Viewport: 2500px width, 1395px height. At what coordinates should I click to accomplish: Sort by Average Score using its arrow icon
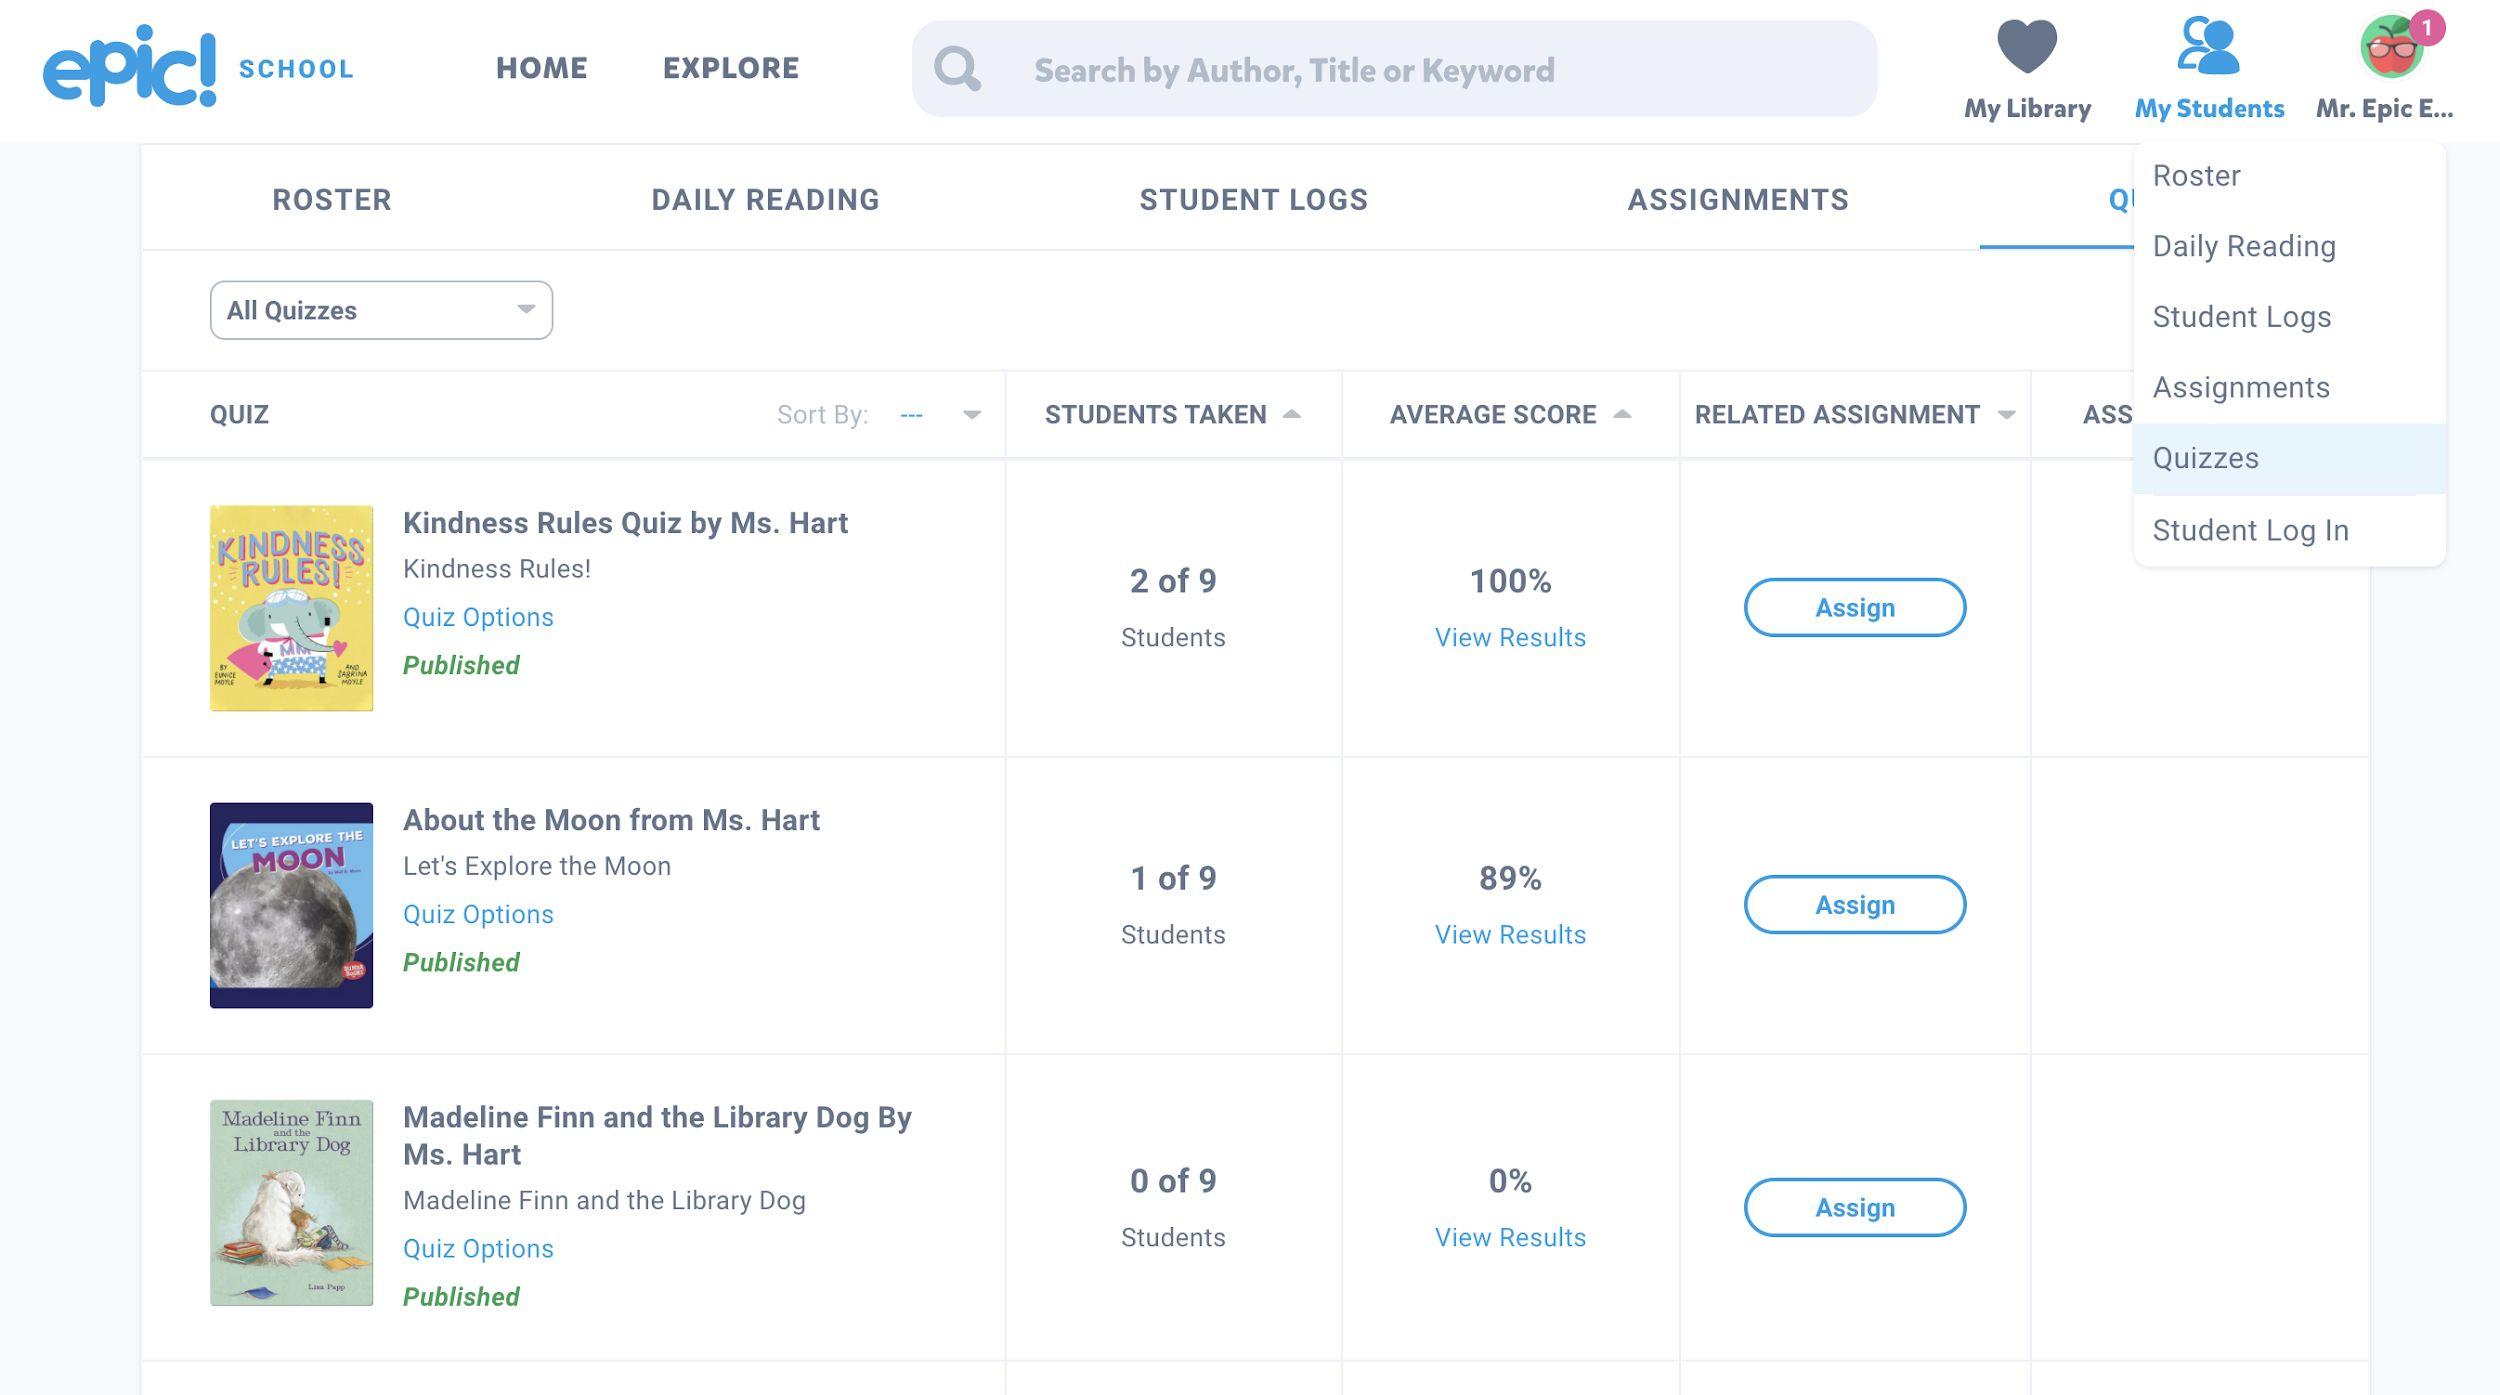[1623, 412]
